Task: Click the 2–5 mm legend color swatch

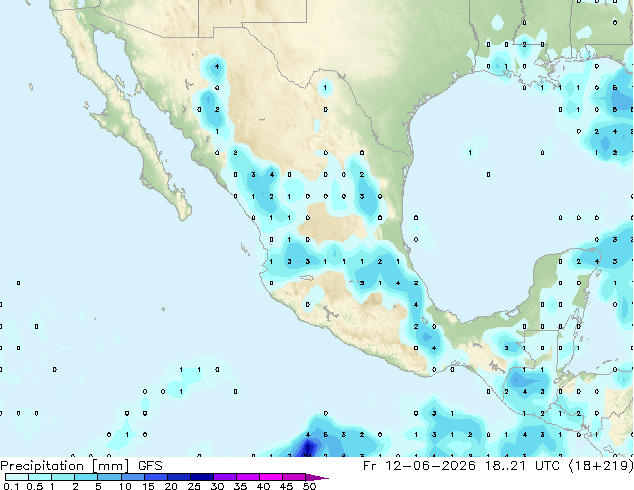Action: [x=86, y=477]
